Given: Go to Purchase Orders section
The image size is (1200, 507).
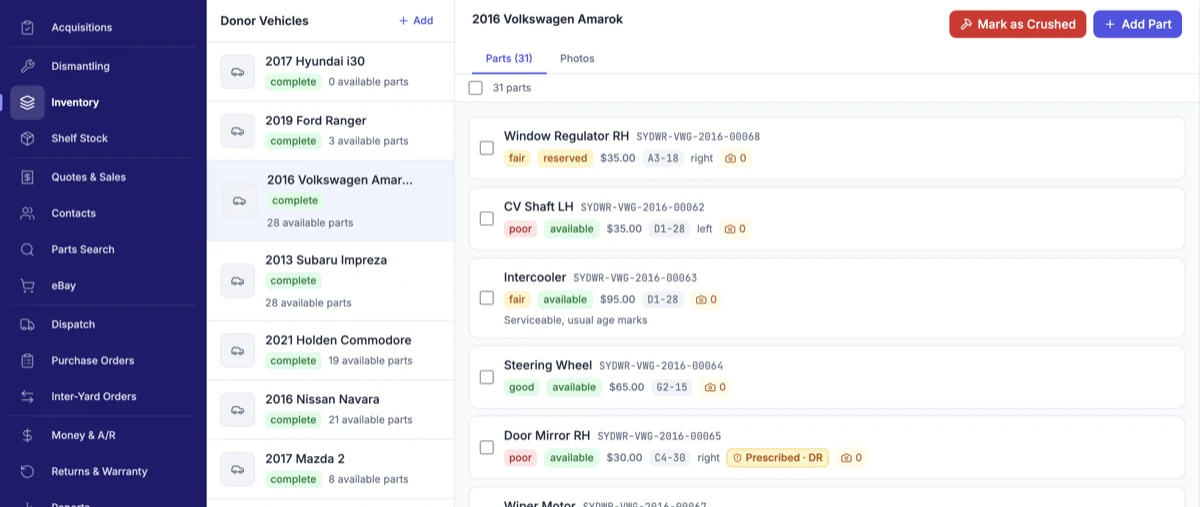Looking at the screenshot, I should pyautogui.click(x=103, y=360).
